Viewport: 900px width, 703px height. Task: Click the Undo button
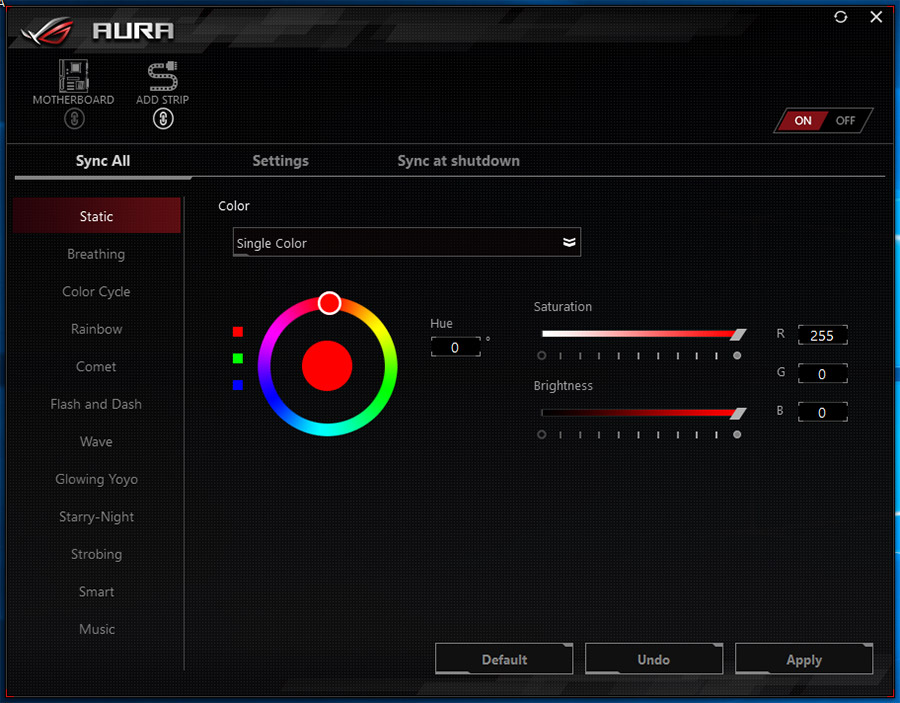654,659
